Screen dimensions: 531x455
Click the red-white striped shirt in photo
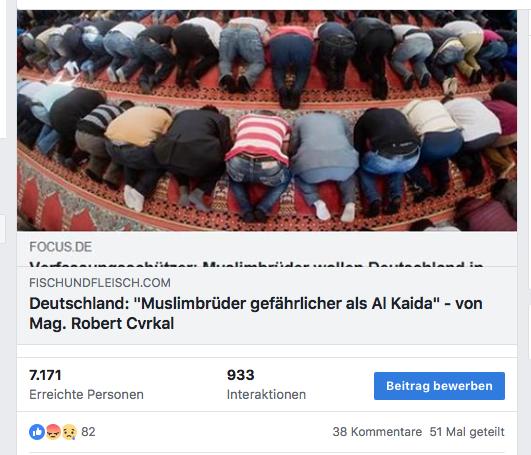click(259, 137)
